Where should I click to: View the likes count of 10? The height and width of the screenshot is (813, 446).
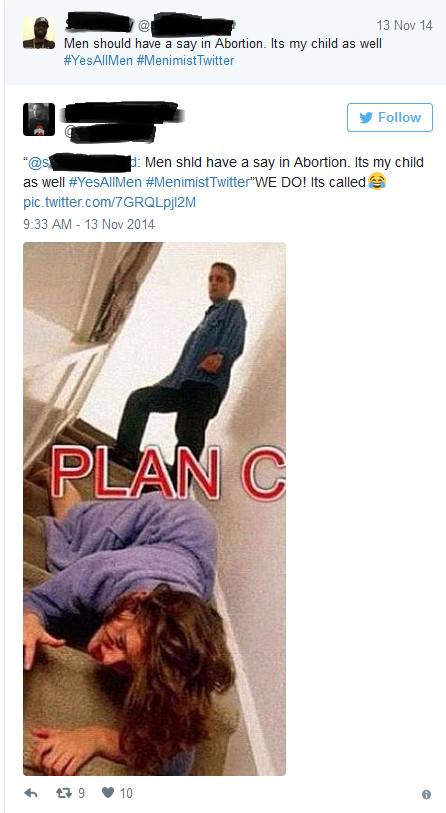click(x=126, y=793)
